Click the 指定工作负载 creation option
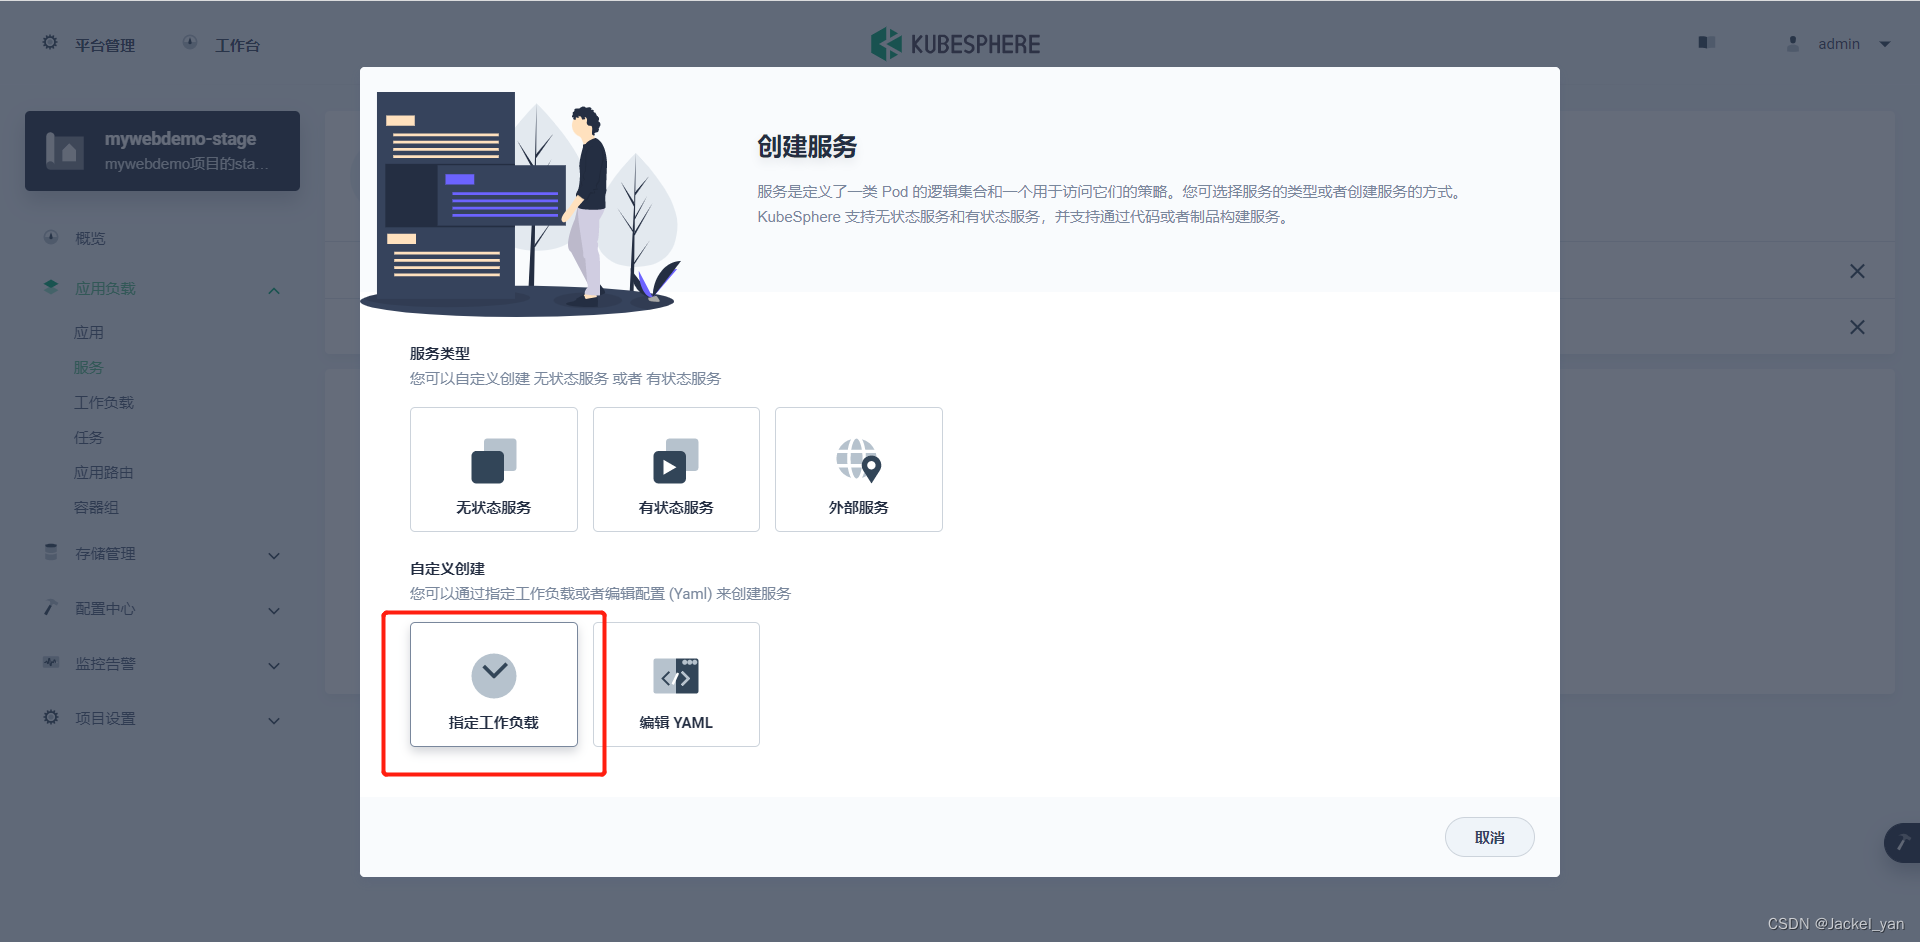Screen dimensions: 1920x942 coord(493,685)
